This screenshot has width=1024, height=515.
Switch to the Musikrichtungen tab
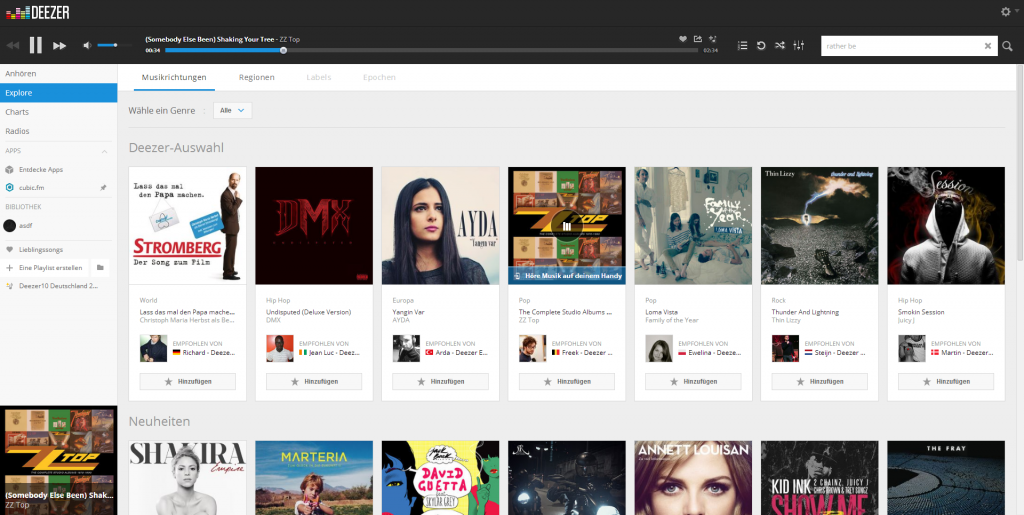tap(174, 77)
